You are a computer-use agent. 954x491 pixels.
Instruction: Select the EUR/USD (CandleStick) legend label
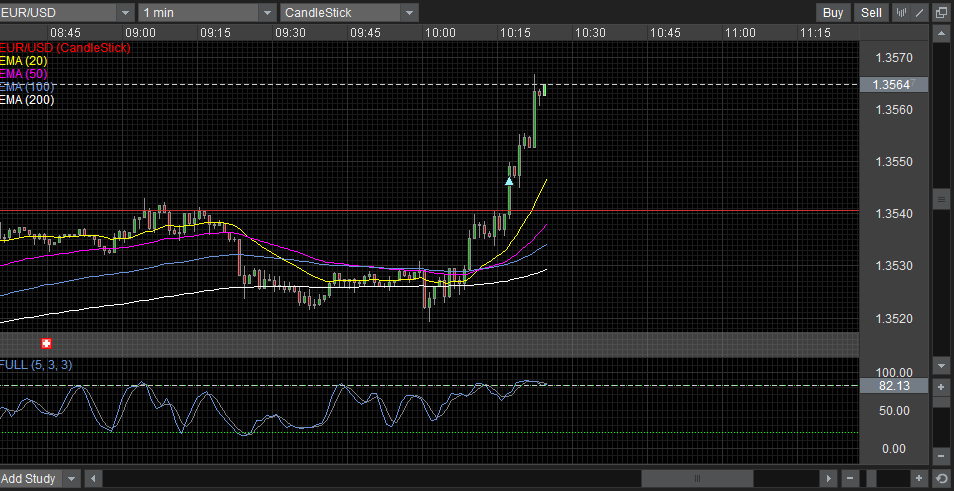click(65, 47)
